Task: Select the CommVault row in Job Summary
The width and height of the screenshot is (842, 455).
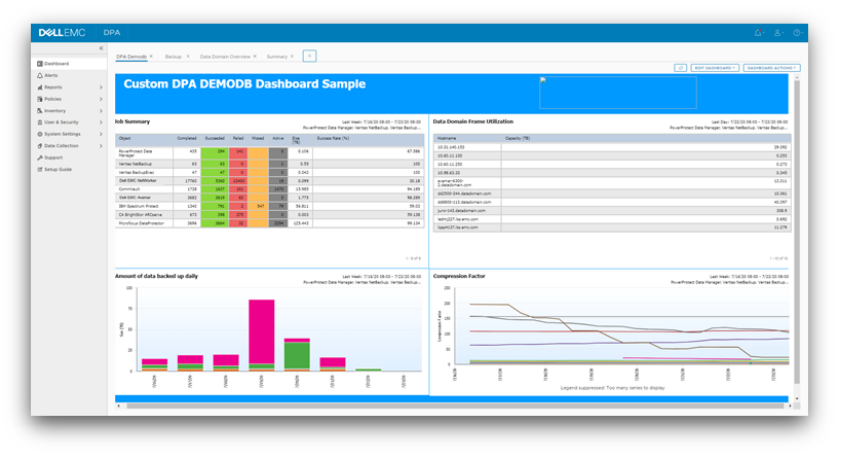Action: point(269,189)
